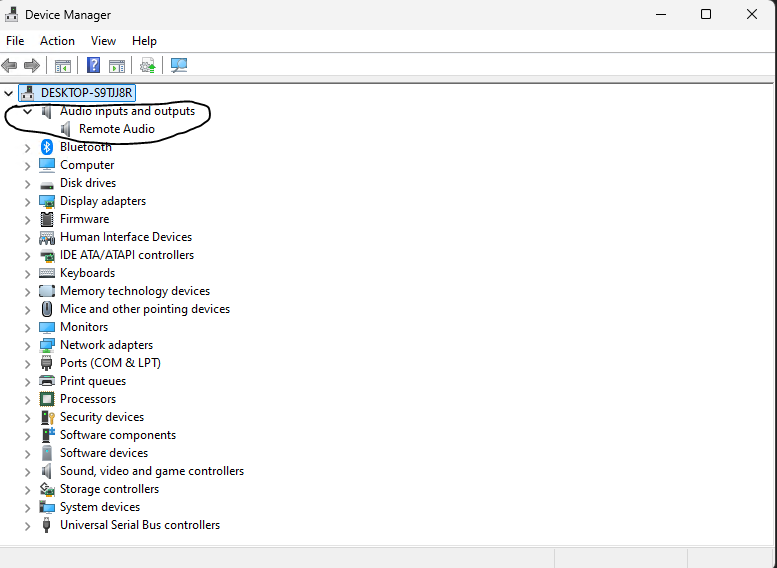Image resolution: width=777 pixels, height=568 pixels.
Task: Click the printer icon for Print queues
Action: pyautogui.click(x=47, y=381)
